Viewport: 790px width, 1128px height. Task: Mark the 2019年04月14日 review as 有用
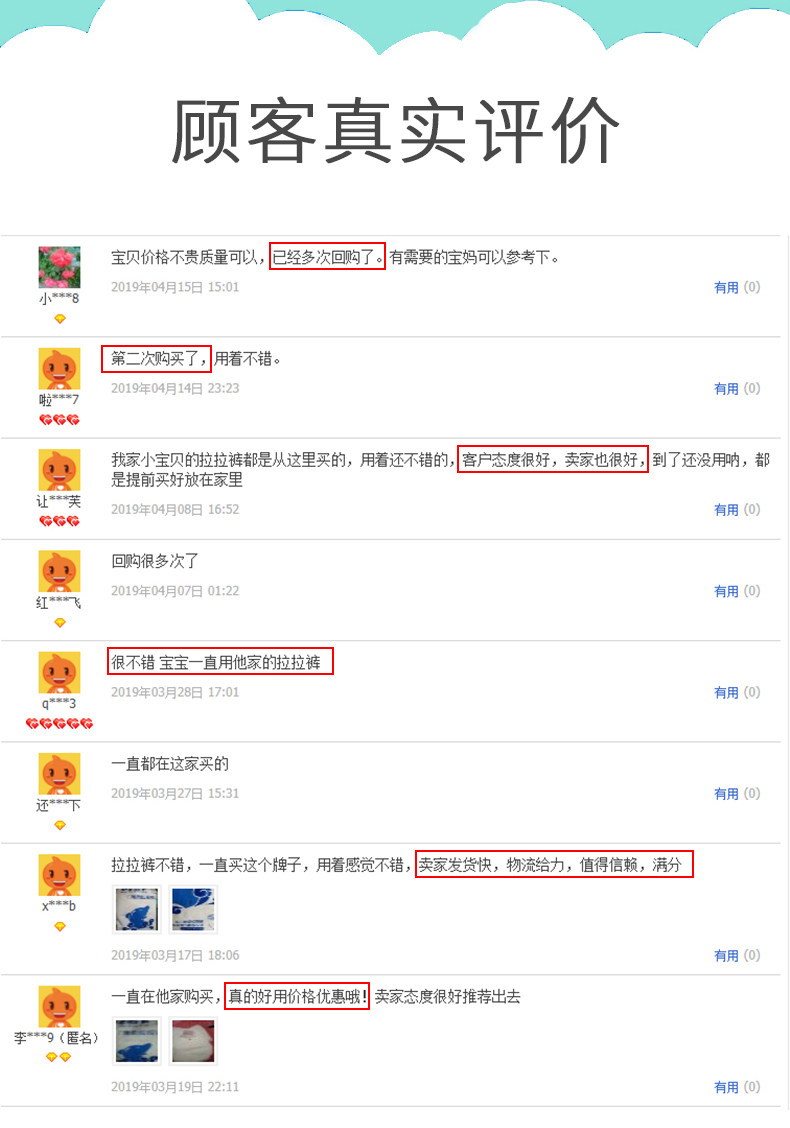[x=726, y=388]
